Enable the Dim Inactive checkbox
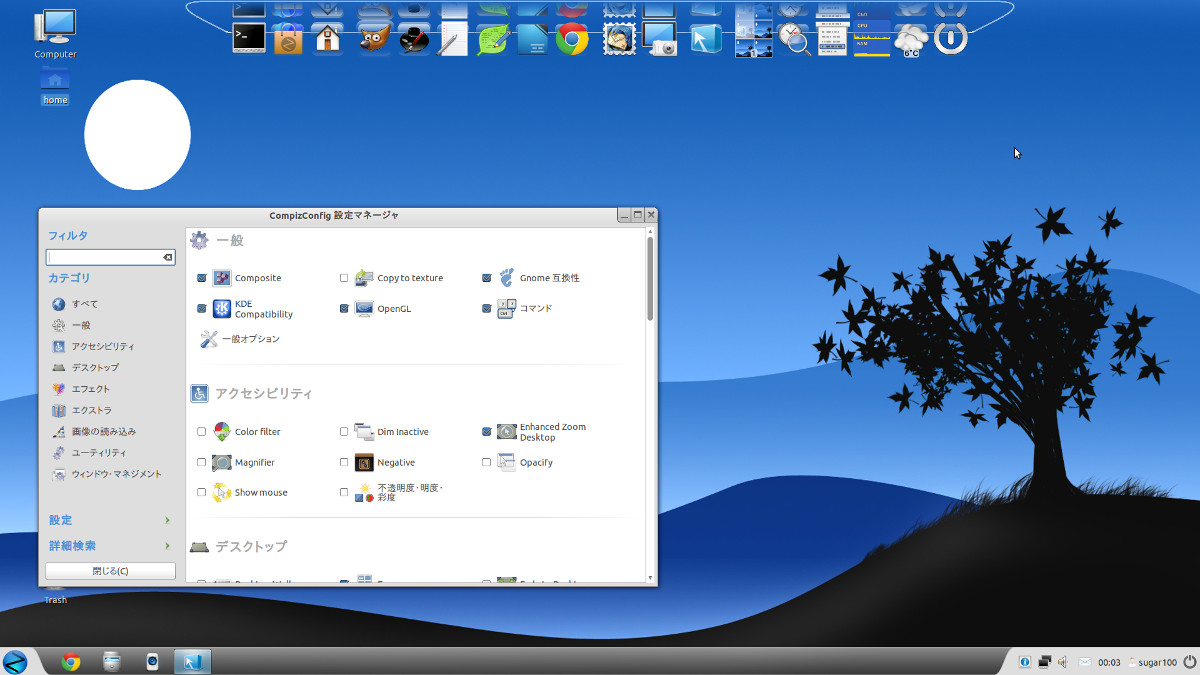This screenshot has width=1200, height=675. pyautogui.click(x=344, y=432)
